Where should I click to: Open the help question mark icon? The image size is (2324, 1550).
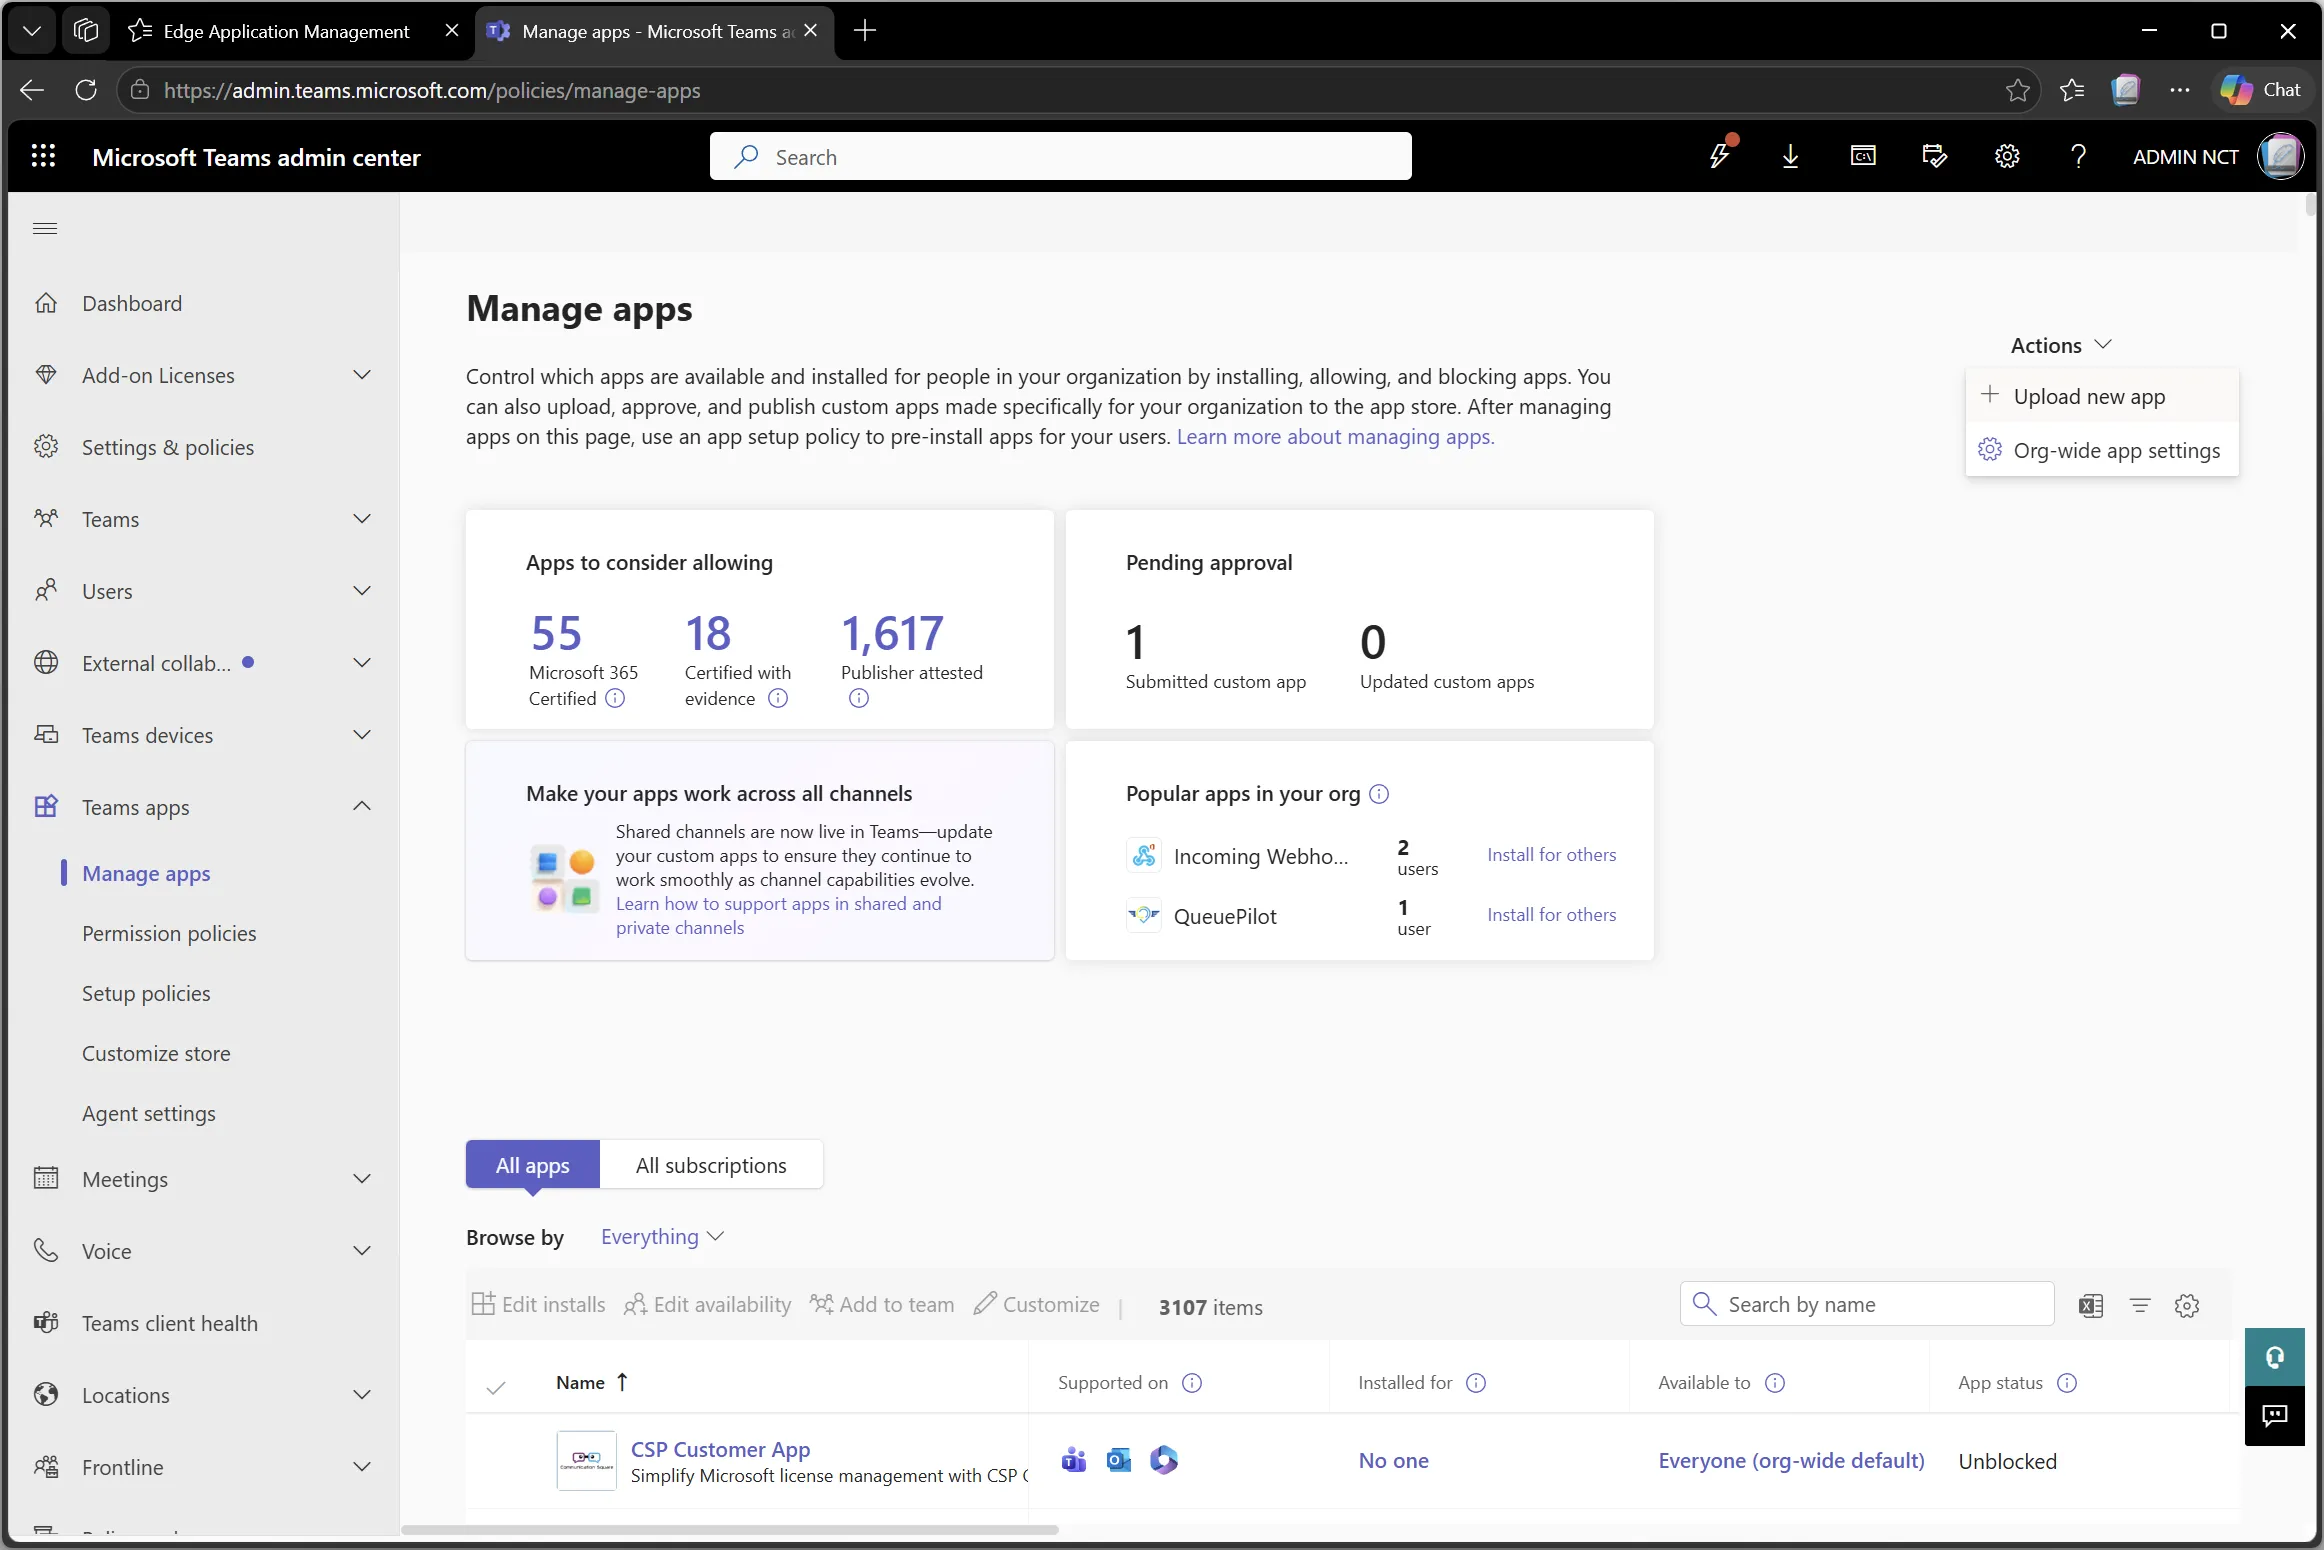point(2078,156)
